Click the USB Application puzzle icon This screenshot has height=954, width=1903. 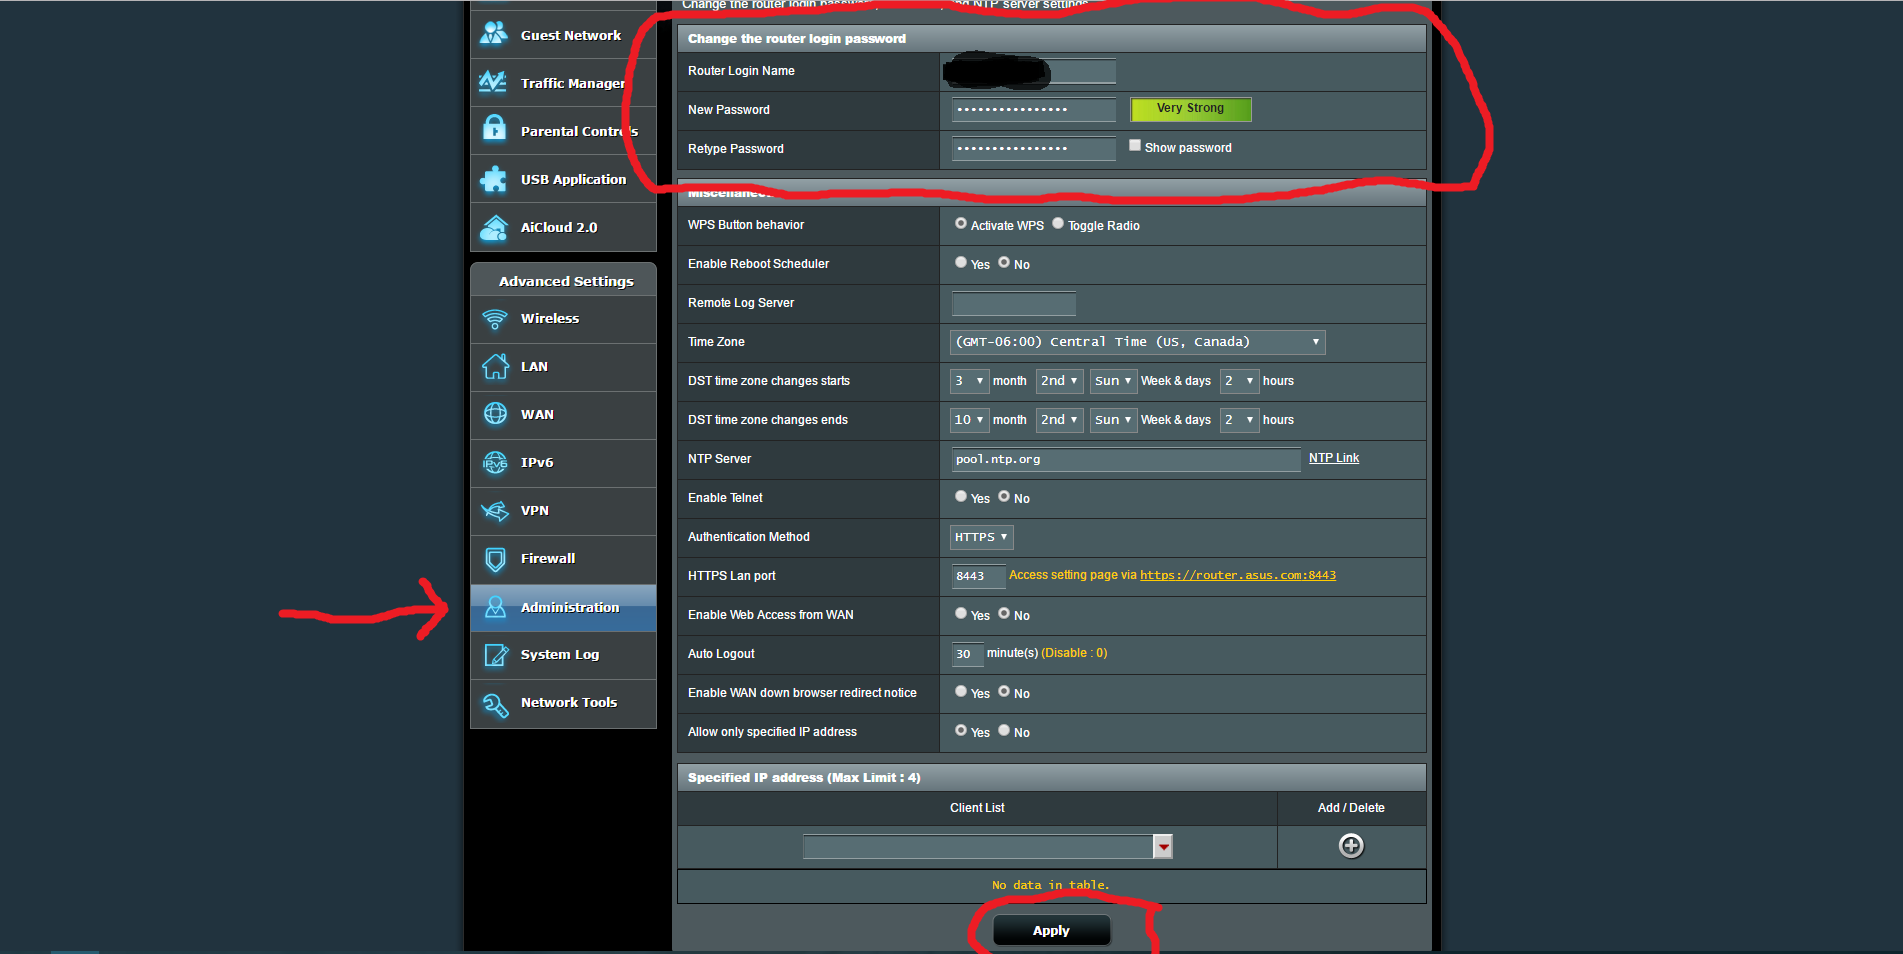coord(494,178)
